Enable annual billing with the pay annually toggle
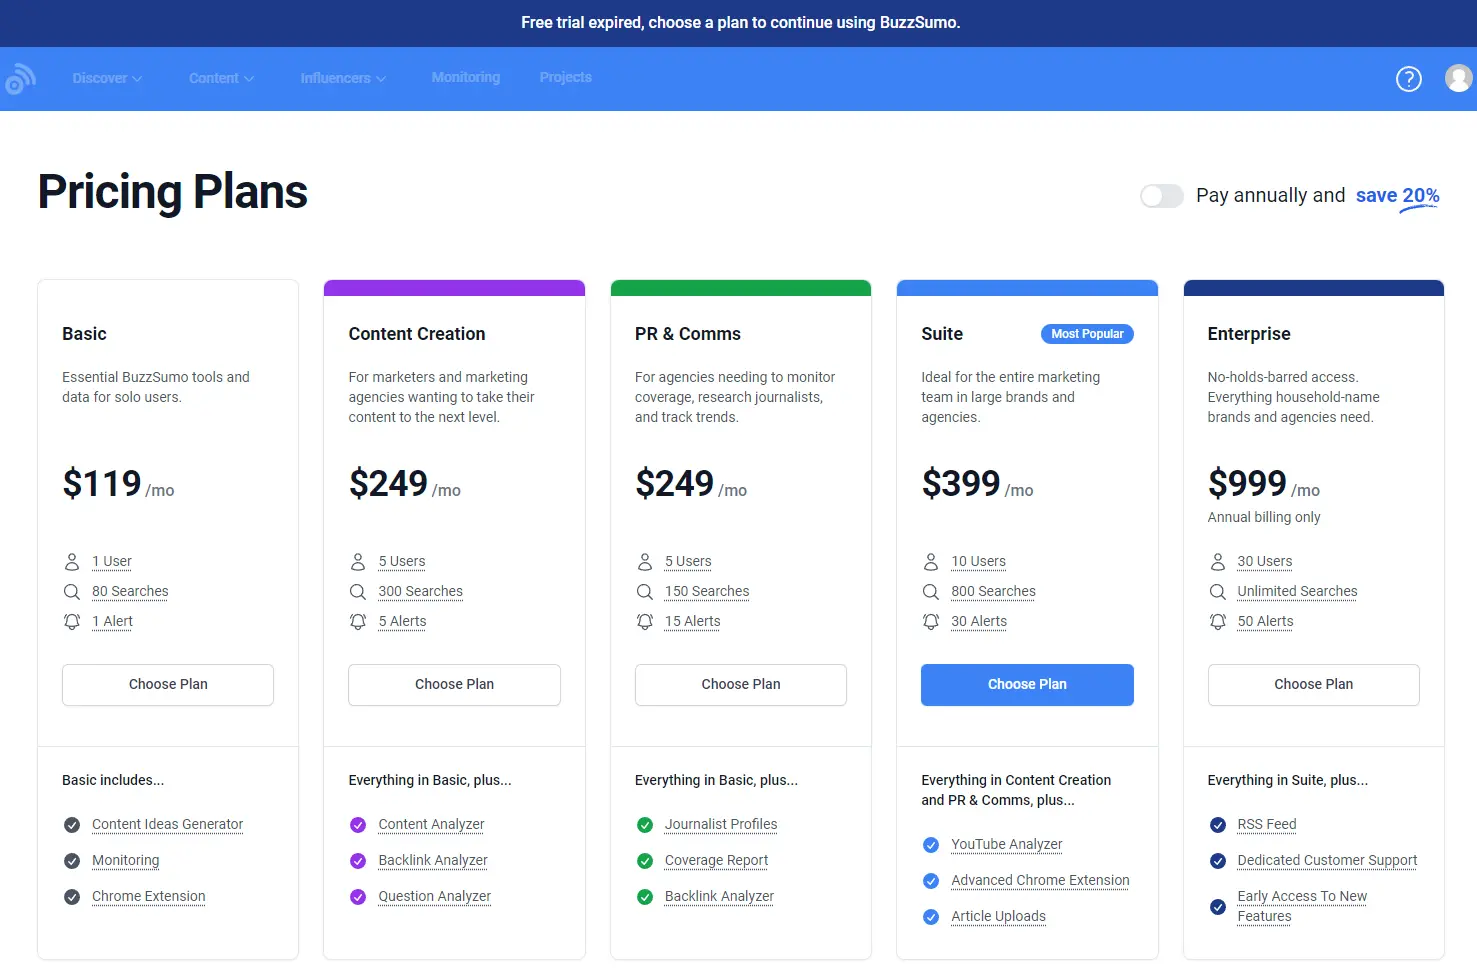 pyautogui.click(x=1161, y=196)
